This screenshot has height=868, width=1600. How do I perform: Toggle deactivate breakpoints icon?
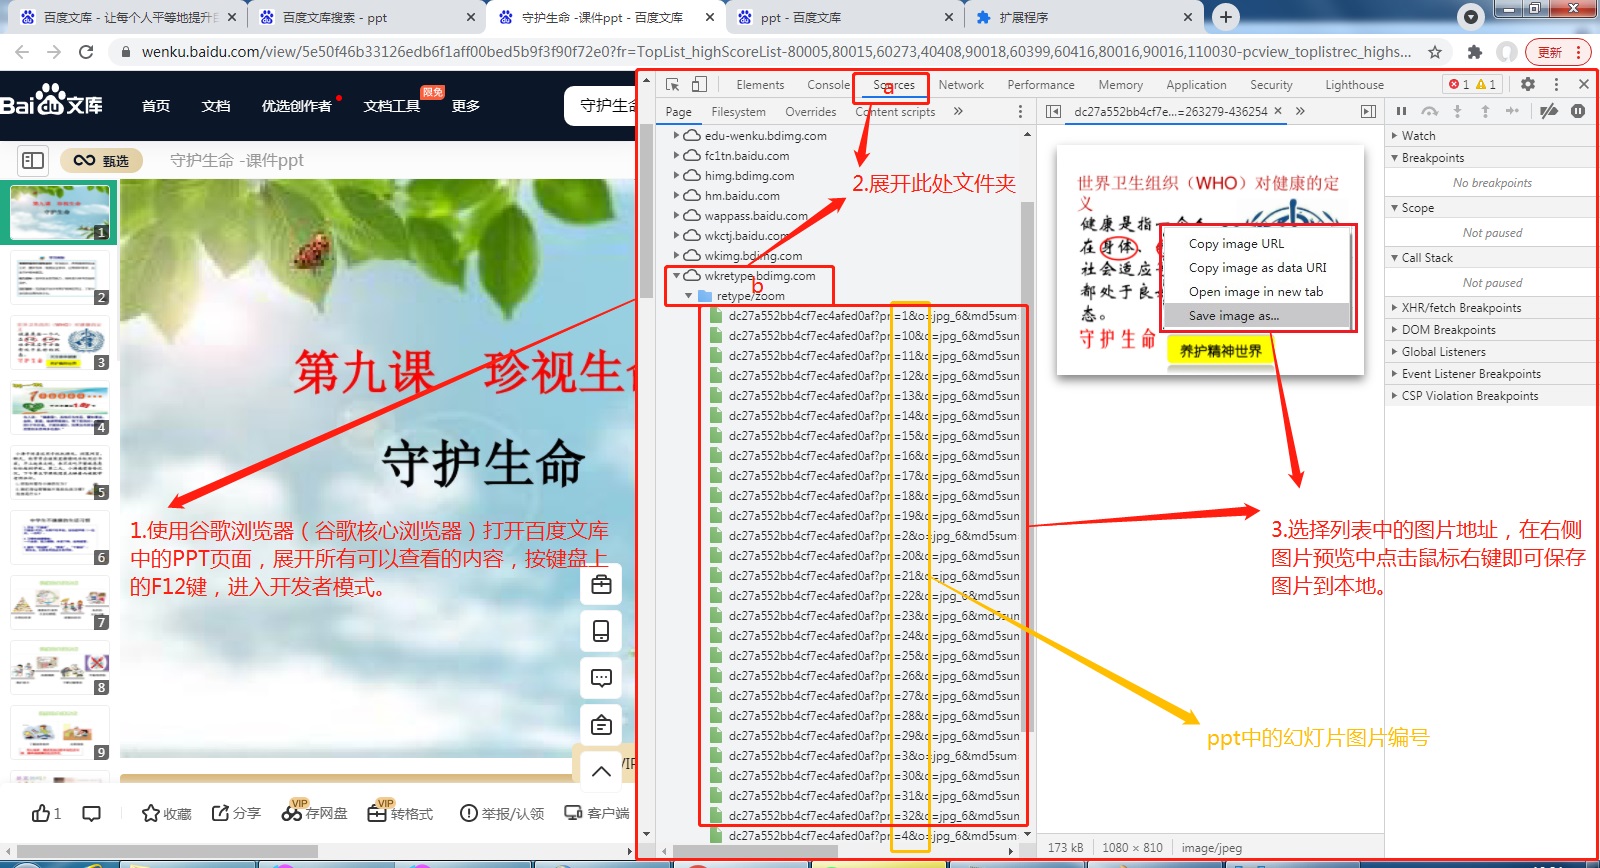[1549, 111]
